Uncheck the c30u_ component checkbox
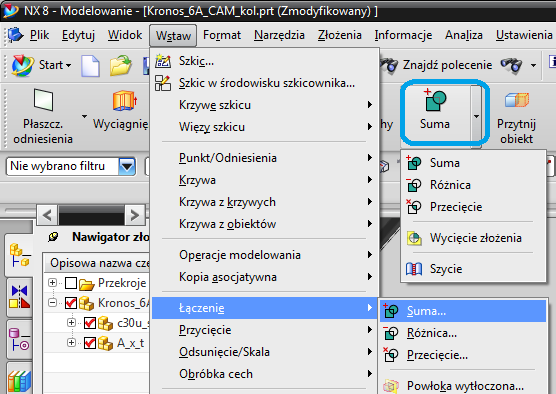 coord(90,323)
